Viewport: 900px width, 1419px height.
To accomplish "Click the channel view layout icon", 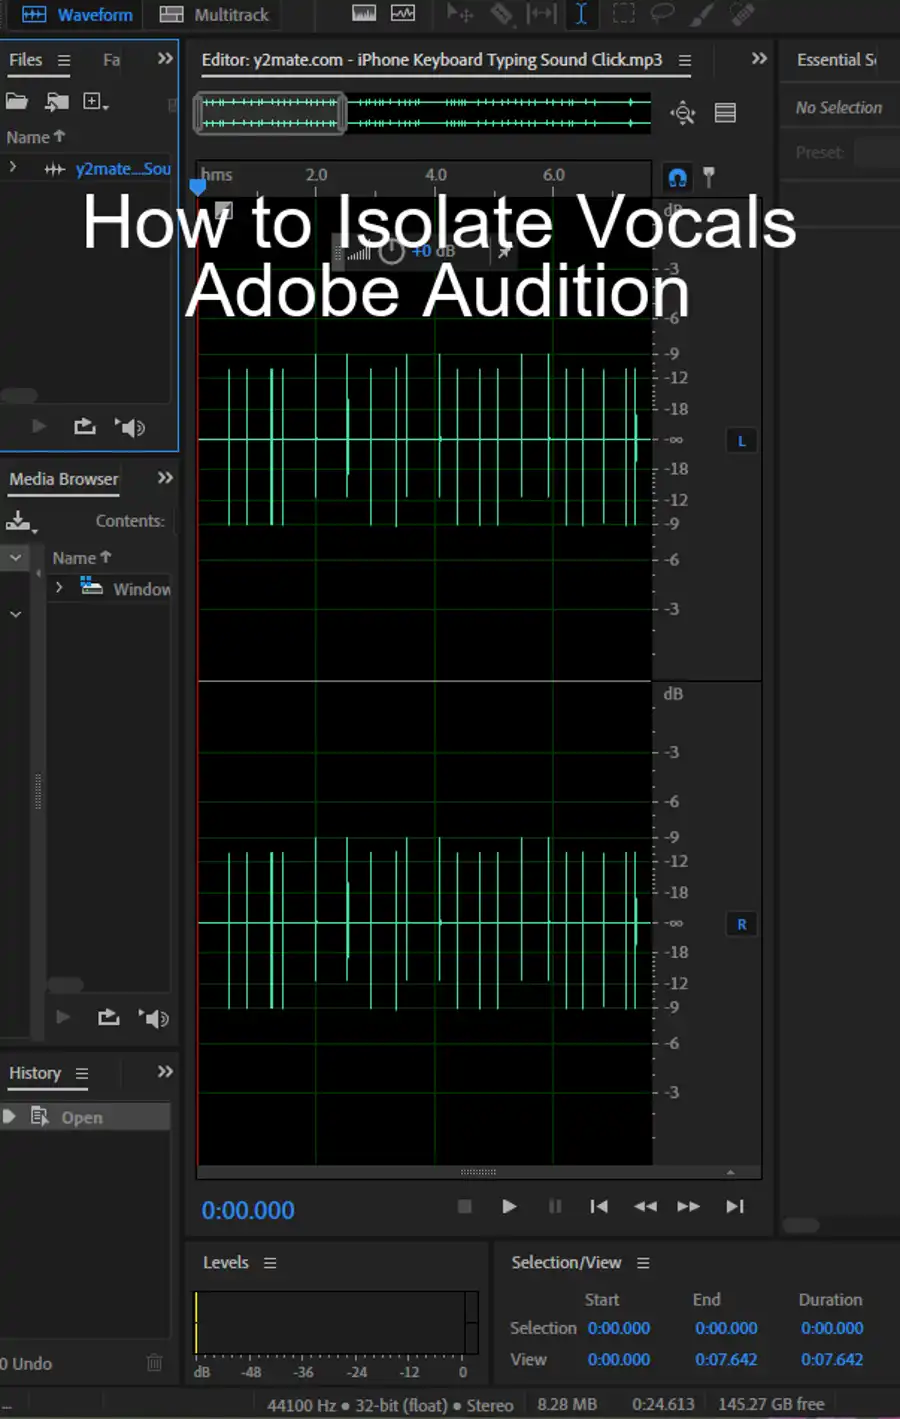I will coord(725,113).
